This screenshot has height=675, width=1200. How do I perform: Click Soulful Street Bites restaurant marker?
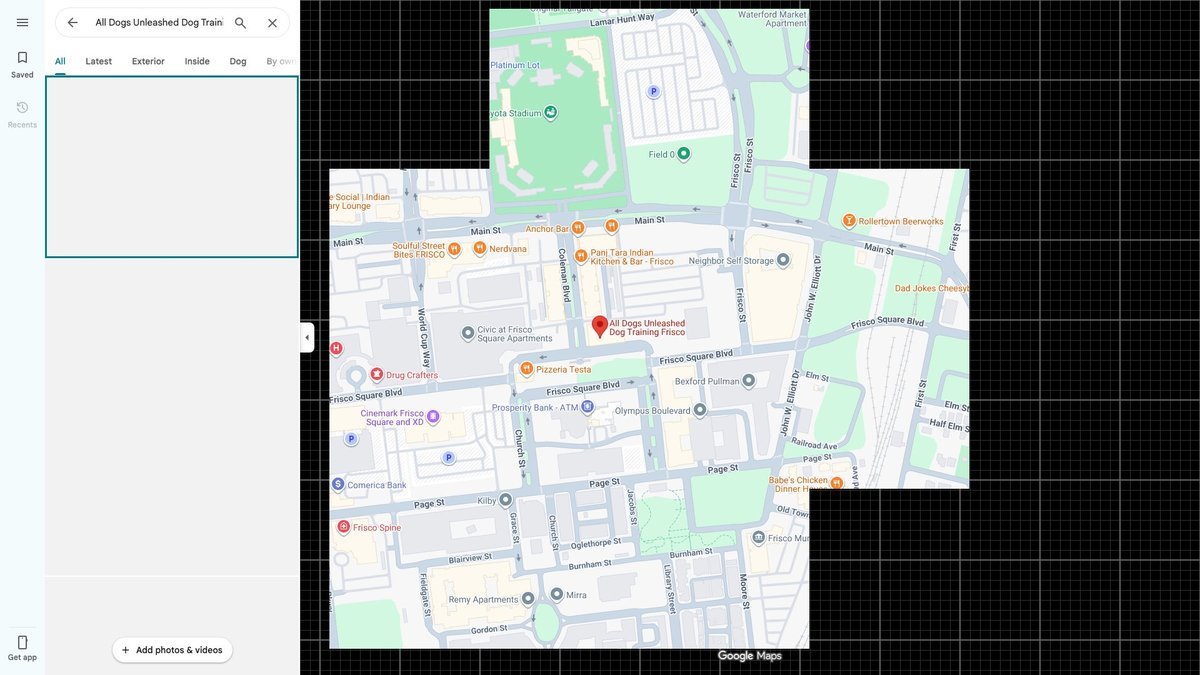point(454,249)
